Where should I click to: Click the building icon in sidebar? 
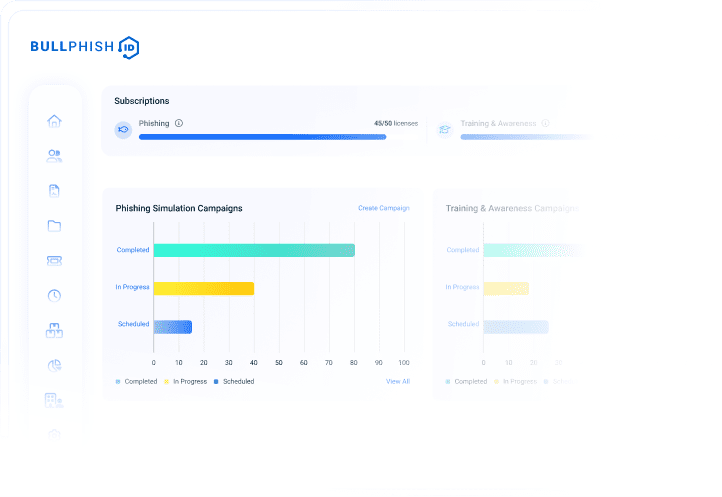pyautogui.click(x=54, y=400)
